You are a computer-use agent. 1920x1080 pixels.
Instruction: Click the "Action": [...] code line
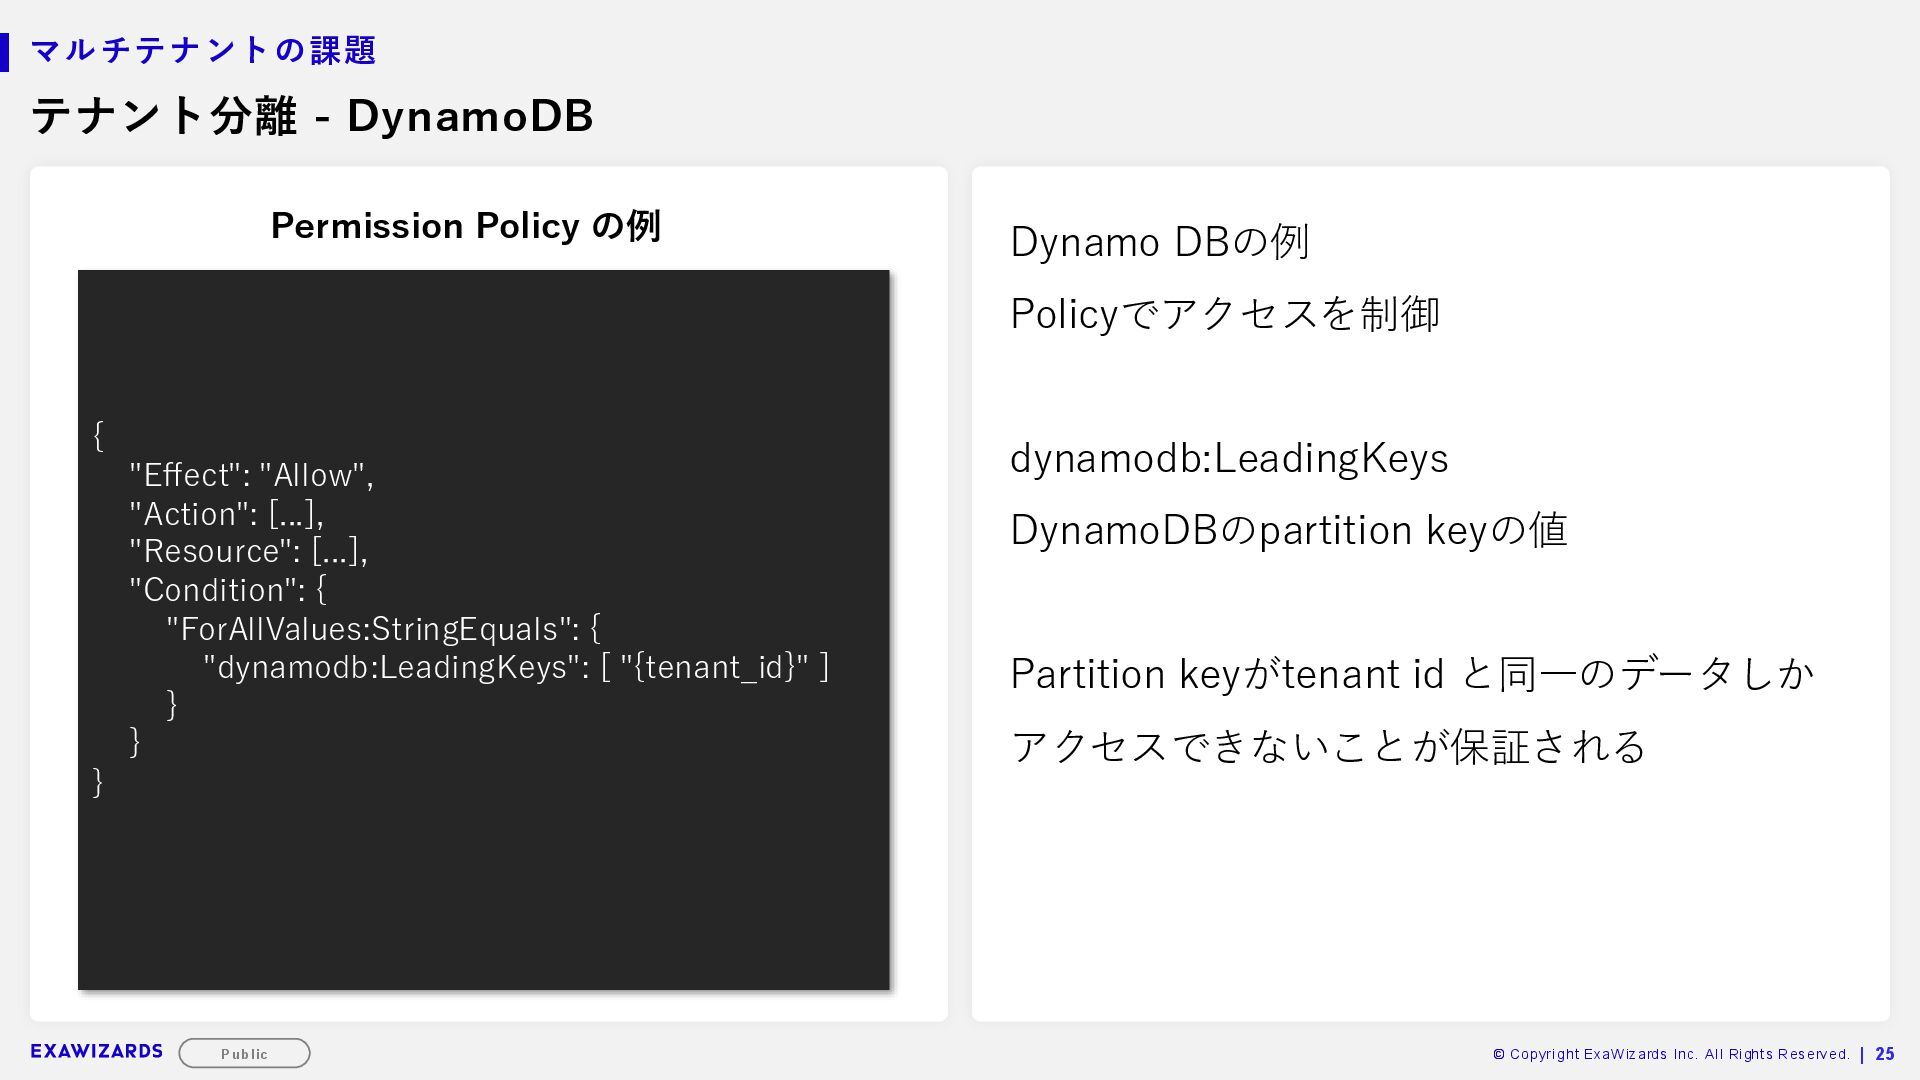[226, 514]
